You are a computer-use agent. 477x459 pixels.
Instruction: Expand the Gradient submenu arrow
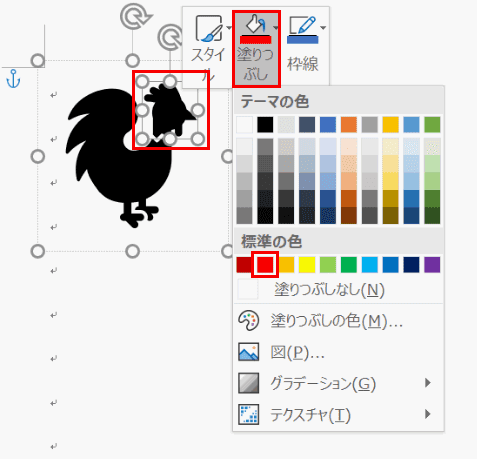click(x=428, y=383)
